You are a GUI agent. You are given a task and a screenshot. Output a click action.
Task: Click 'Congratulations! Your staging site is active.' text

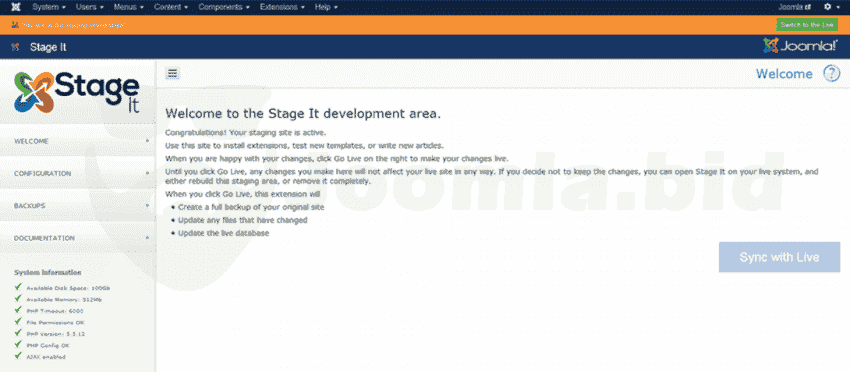[246, 132]
